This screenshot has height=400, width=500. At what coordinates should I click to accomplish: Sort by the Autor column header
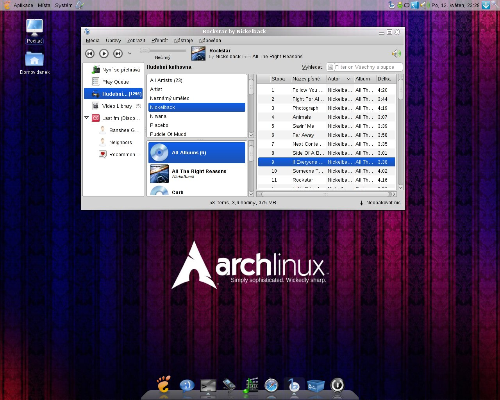click(x=338, y=79)
